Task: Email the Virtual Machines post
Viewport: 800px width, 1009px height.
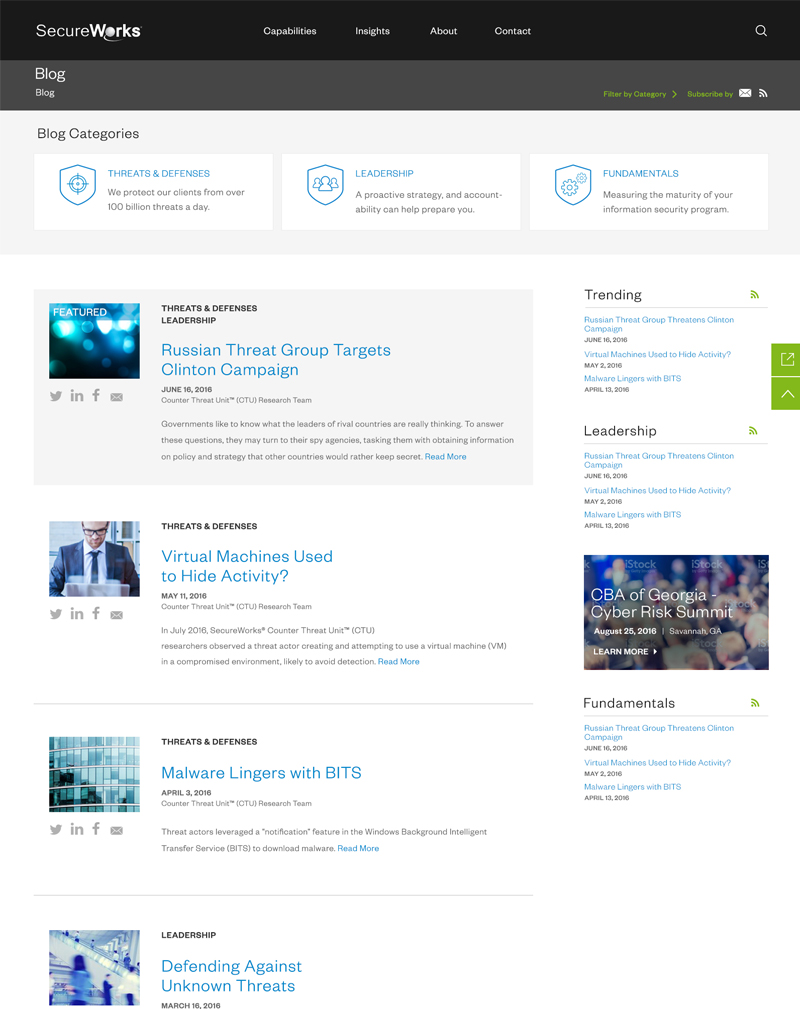Action: (x=116, y=615)
